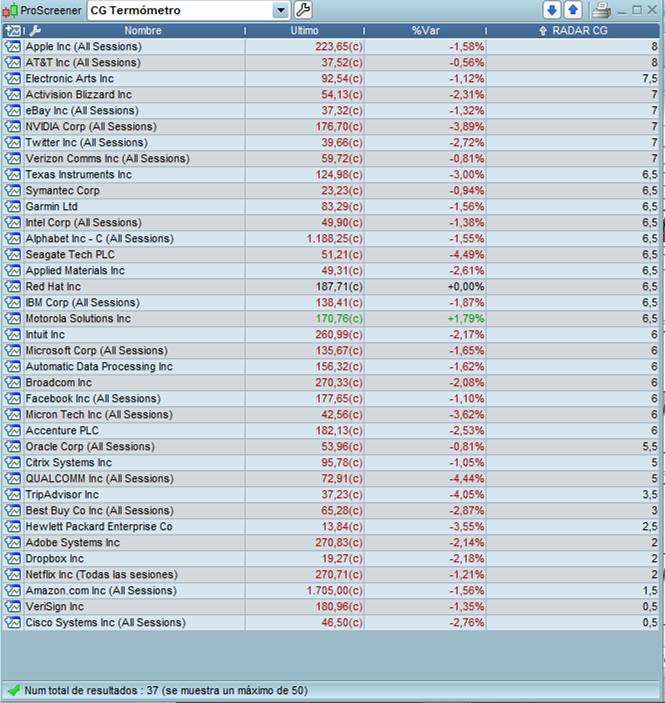
Task: Open the chart icon for Apple Inc
Action: (x=13, y=47)
